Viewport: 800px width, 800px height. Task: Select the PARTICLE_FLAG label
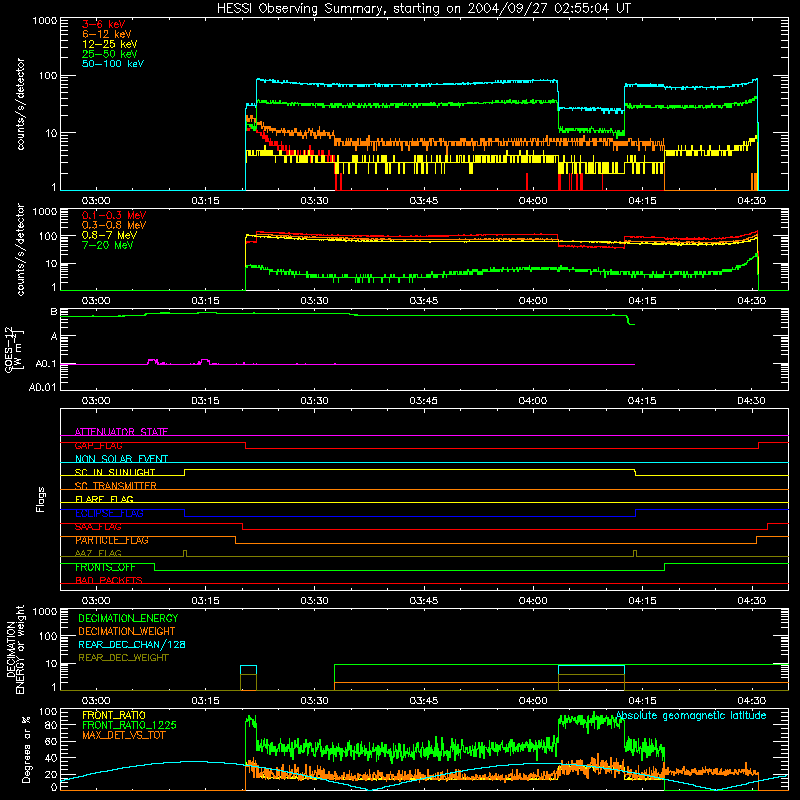tap(112, 540)
